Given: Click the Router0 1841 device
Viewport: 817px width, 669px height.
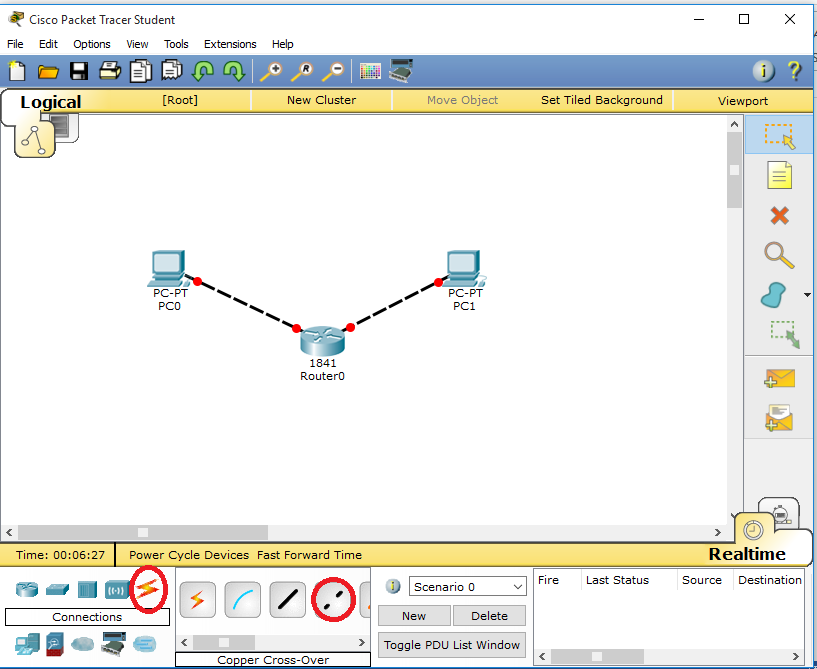Looking at the screenshot, I should pyautogui.click(x=323, y=341).
